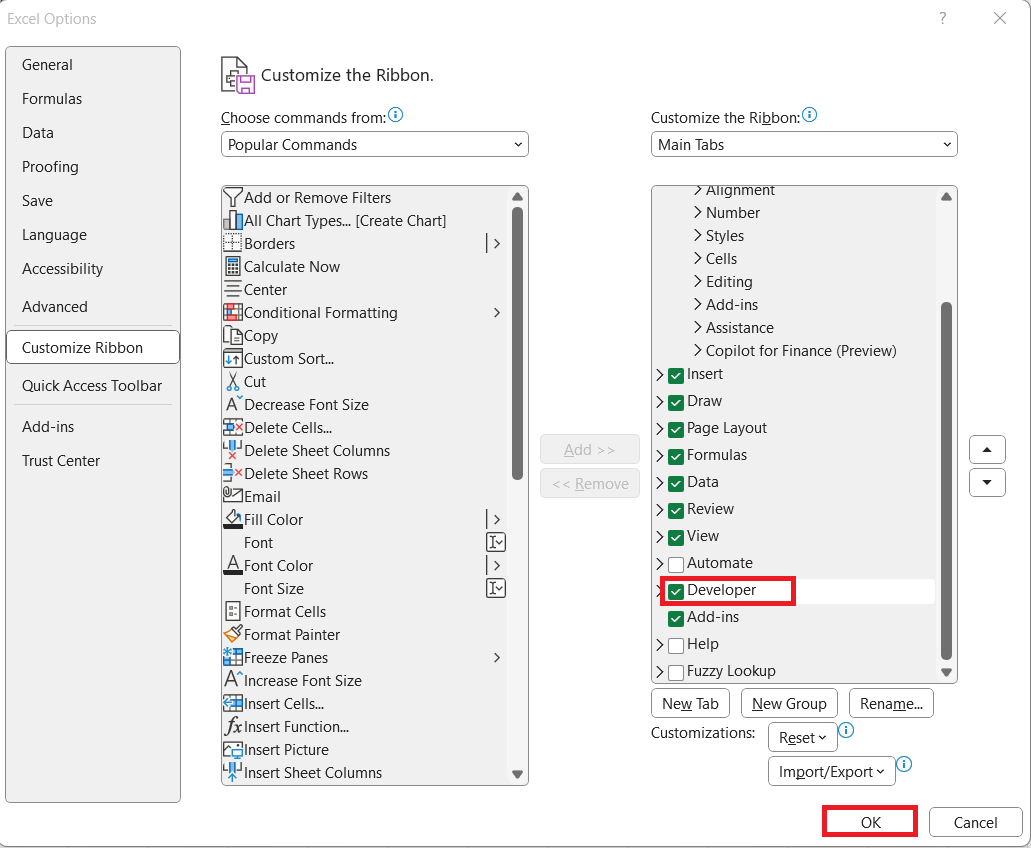Select the Insert Cells icon
The height and width of the screenshot is (848, 1031).
[233, 703]
